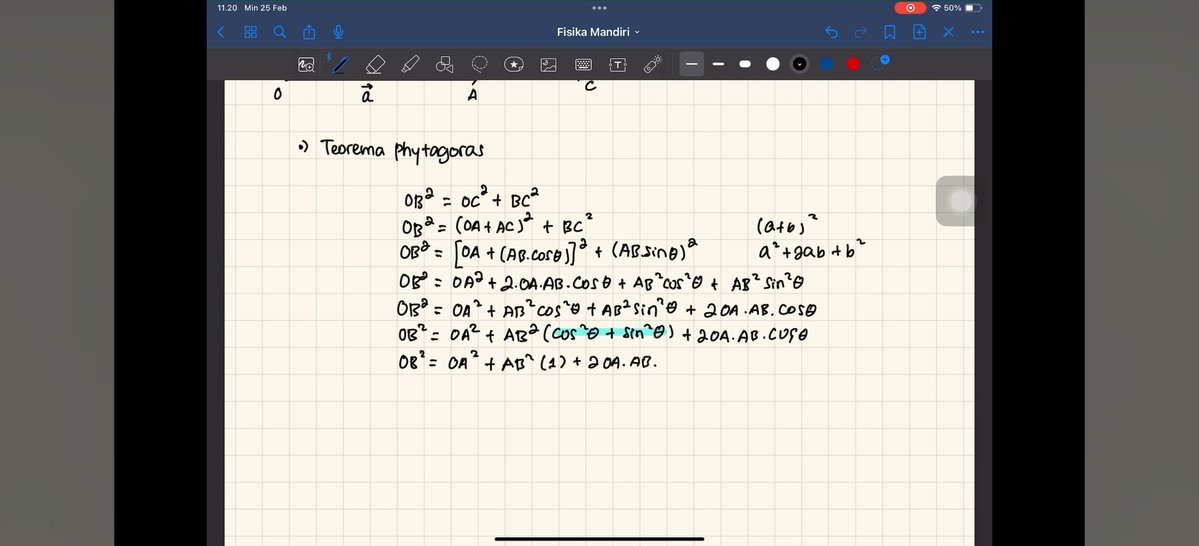Go back with the left chevron
This screenshot has width=1199, height=546.
pos(221,32)
